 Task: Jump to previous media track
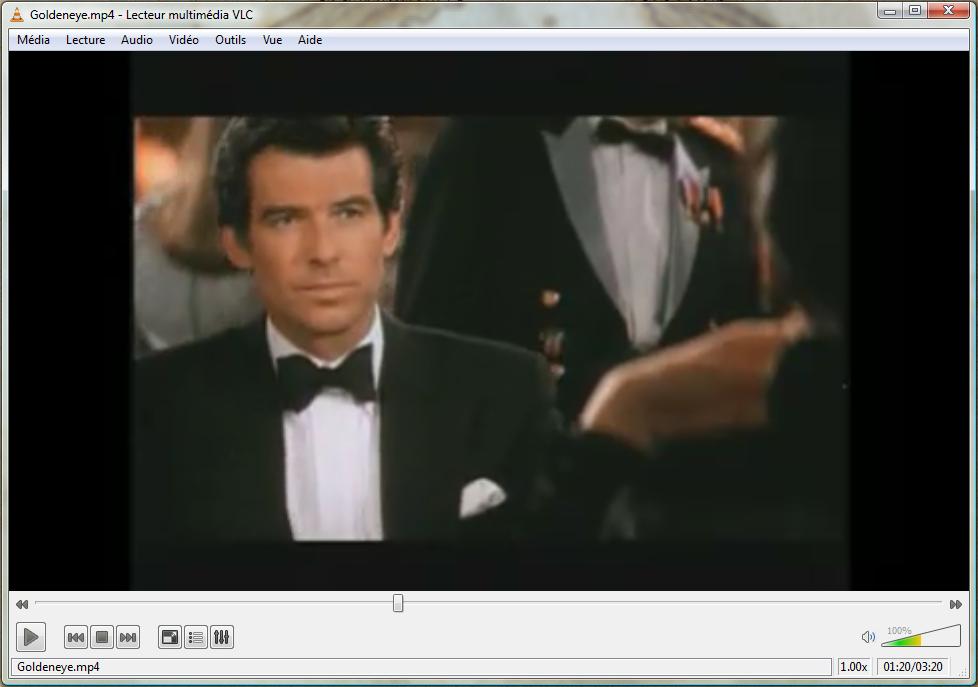tap(76, 638)
